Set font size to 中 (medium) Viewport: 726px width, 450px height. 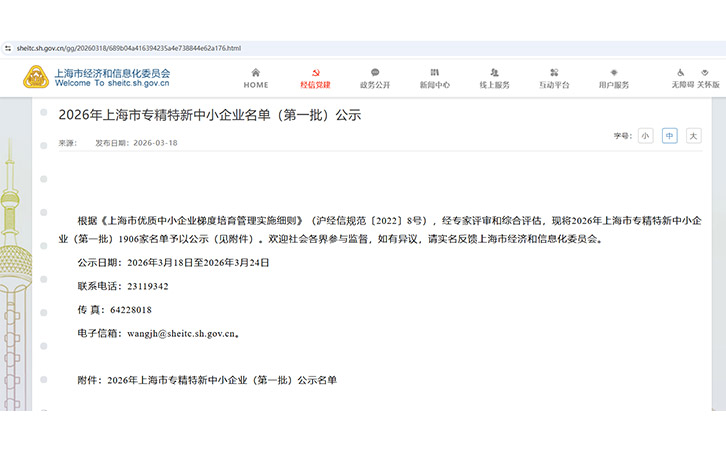[x=669, y=135]
